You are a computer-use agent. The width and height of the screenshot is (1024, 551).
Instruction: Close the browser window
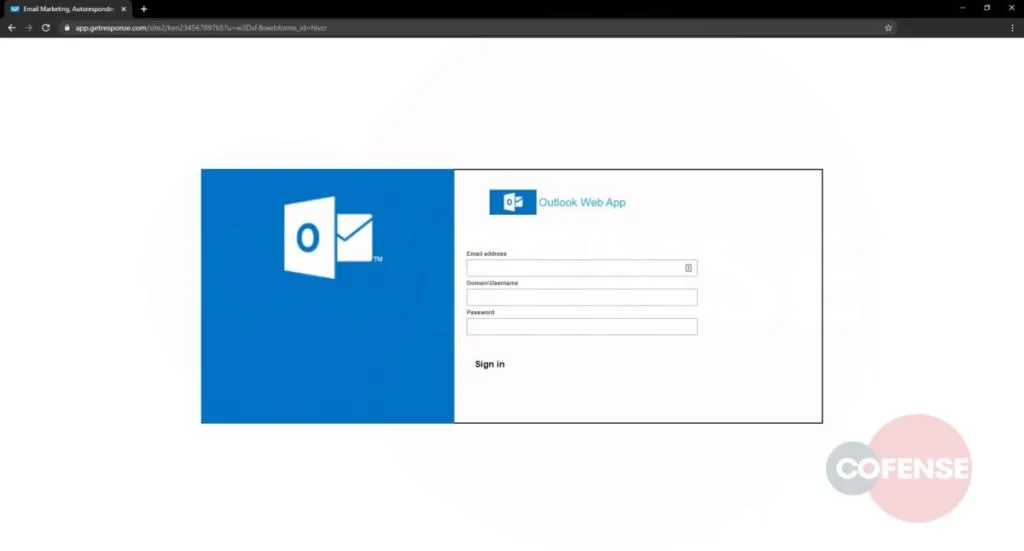1011,8
